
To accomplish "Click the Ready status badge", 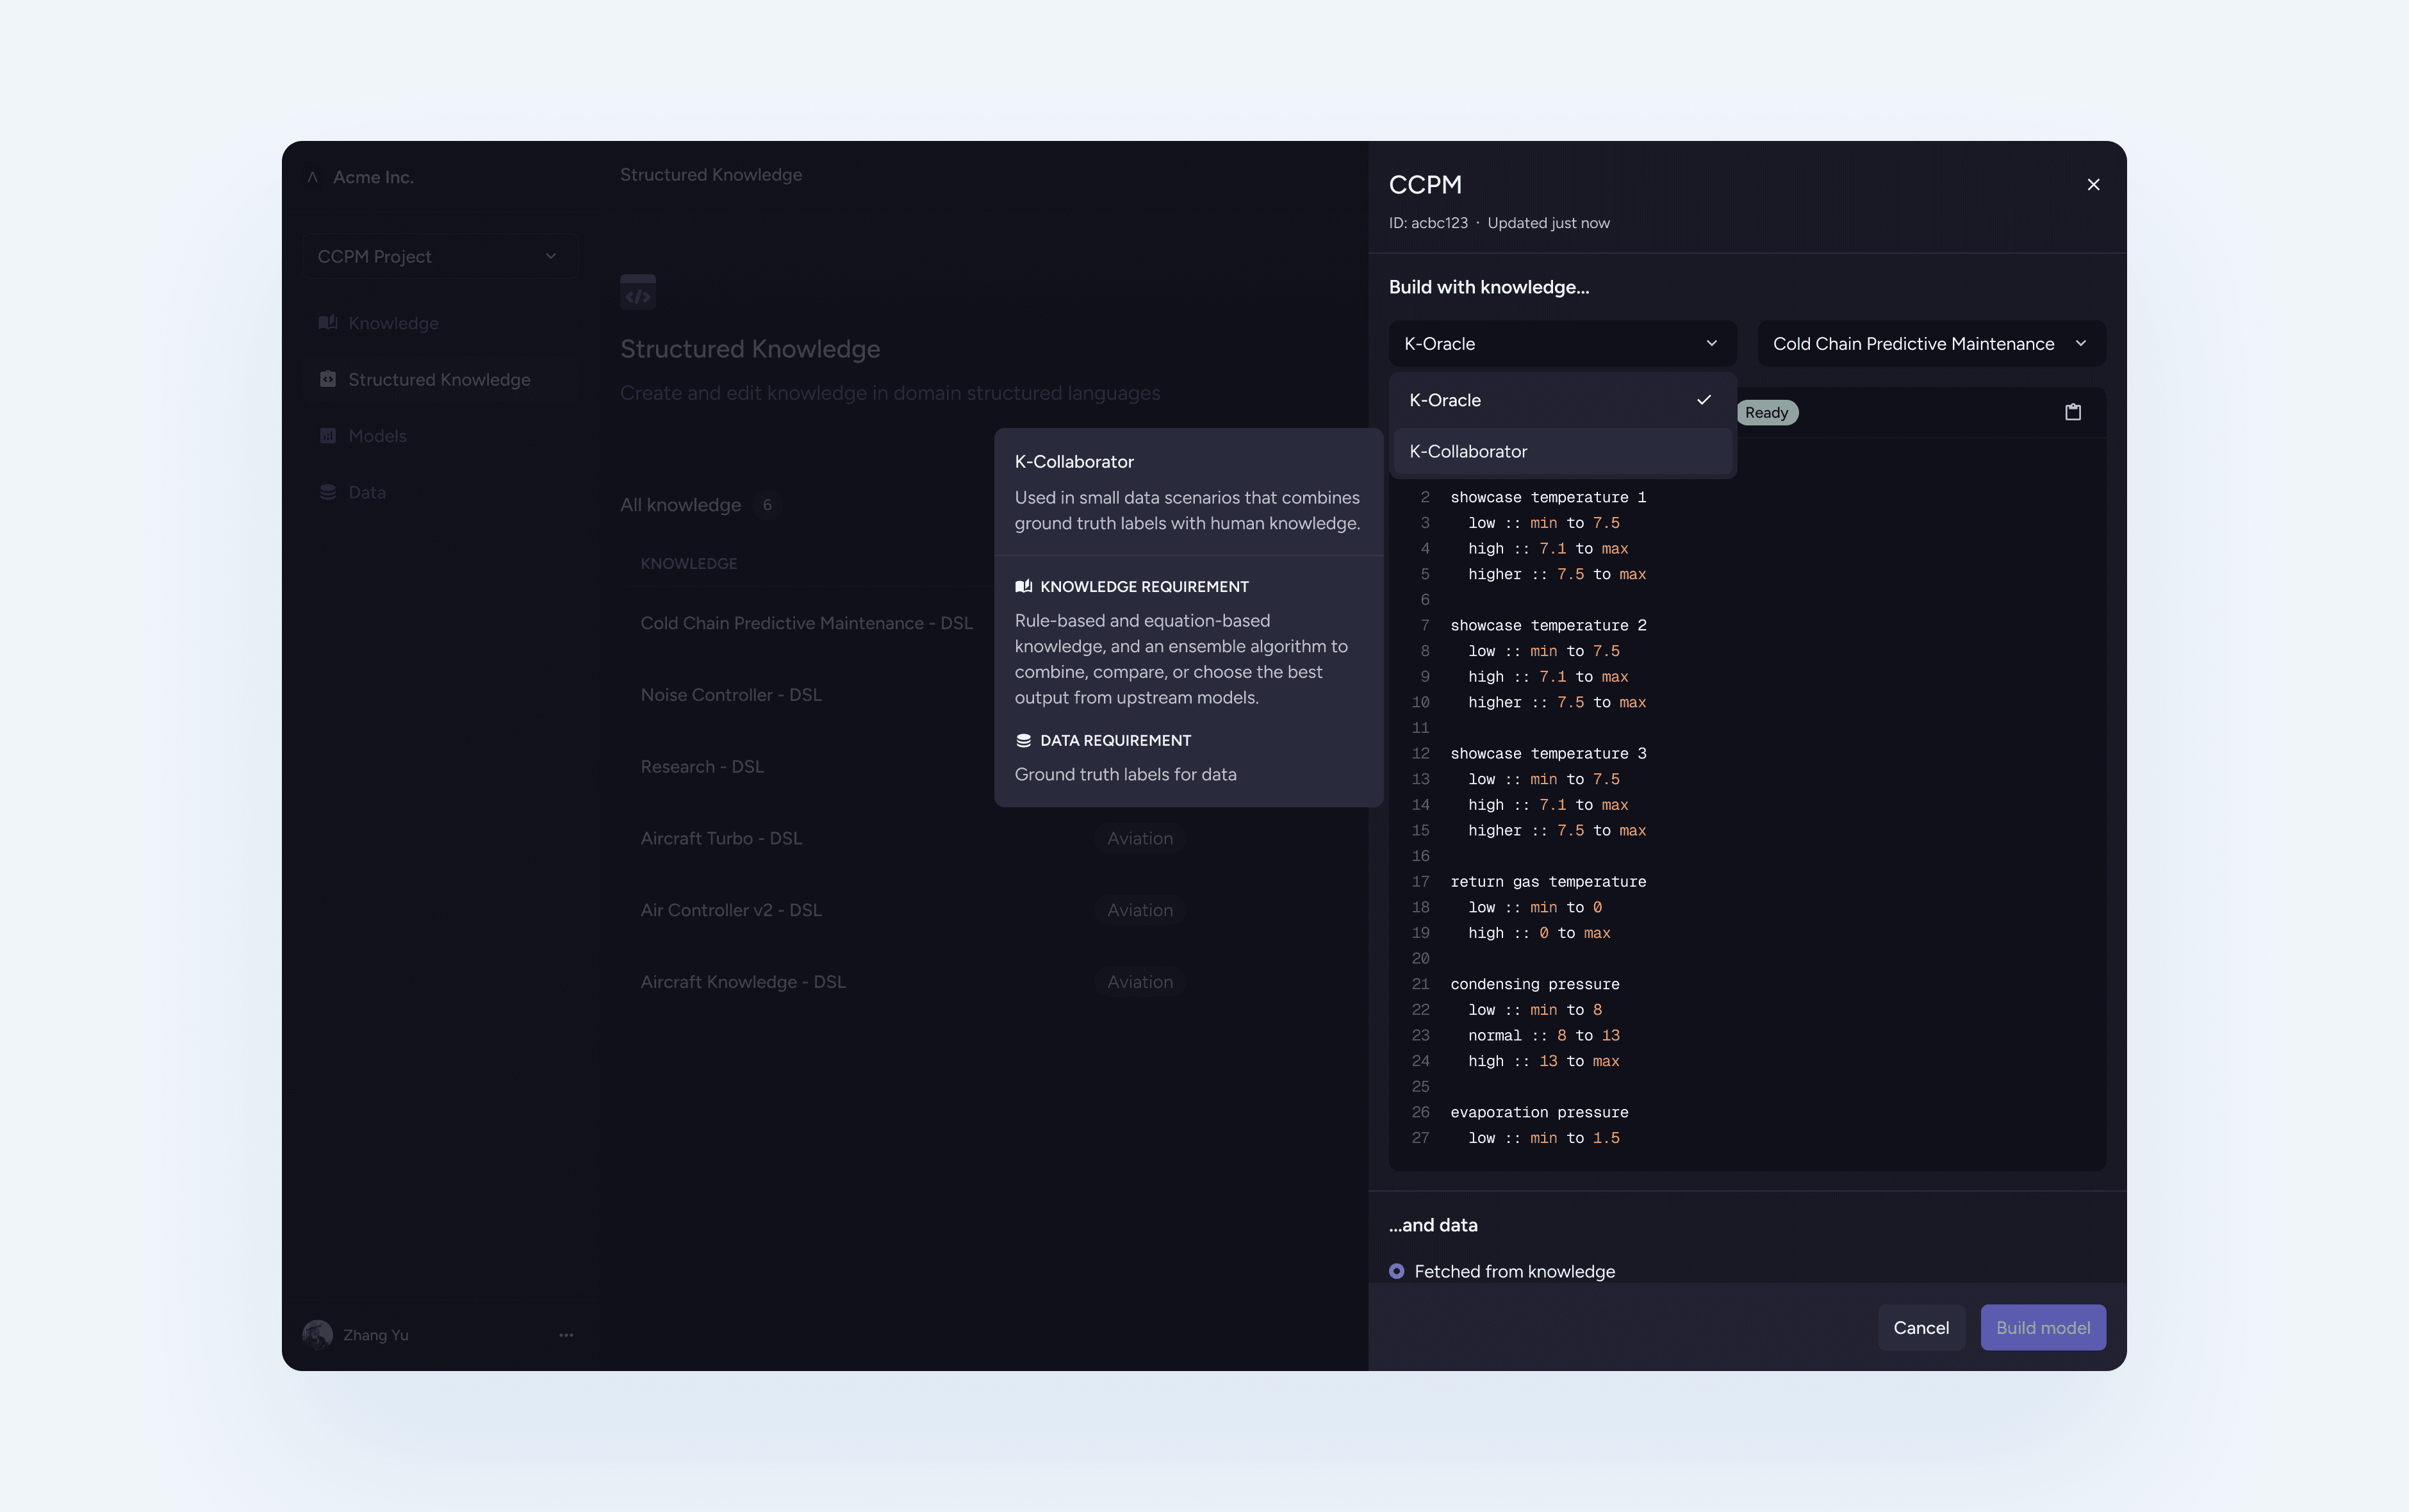I will pyautogui.click(x=1766, y=412).
